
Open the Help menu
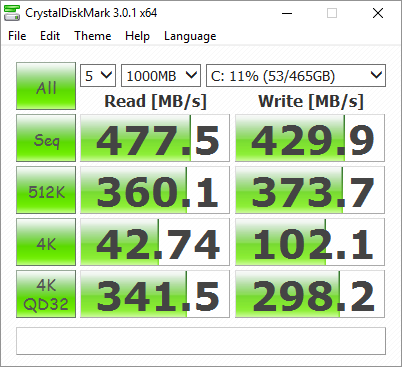tap(137, 36)
